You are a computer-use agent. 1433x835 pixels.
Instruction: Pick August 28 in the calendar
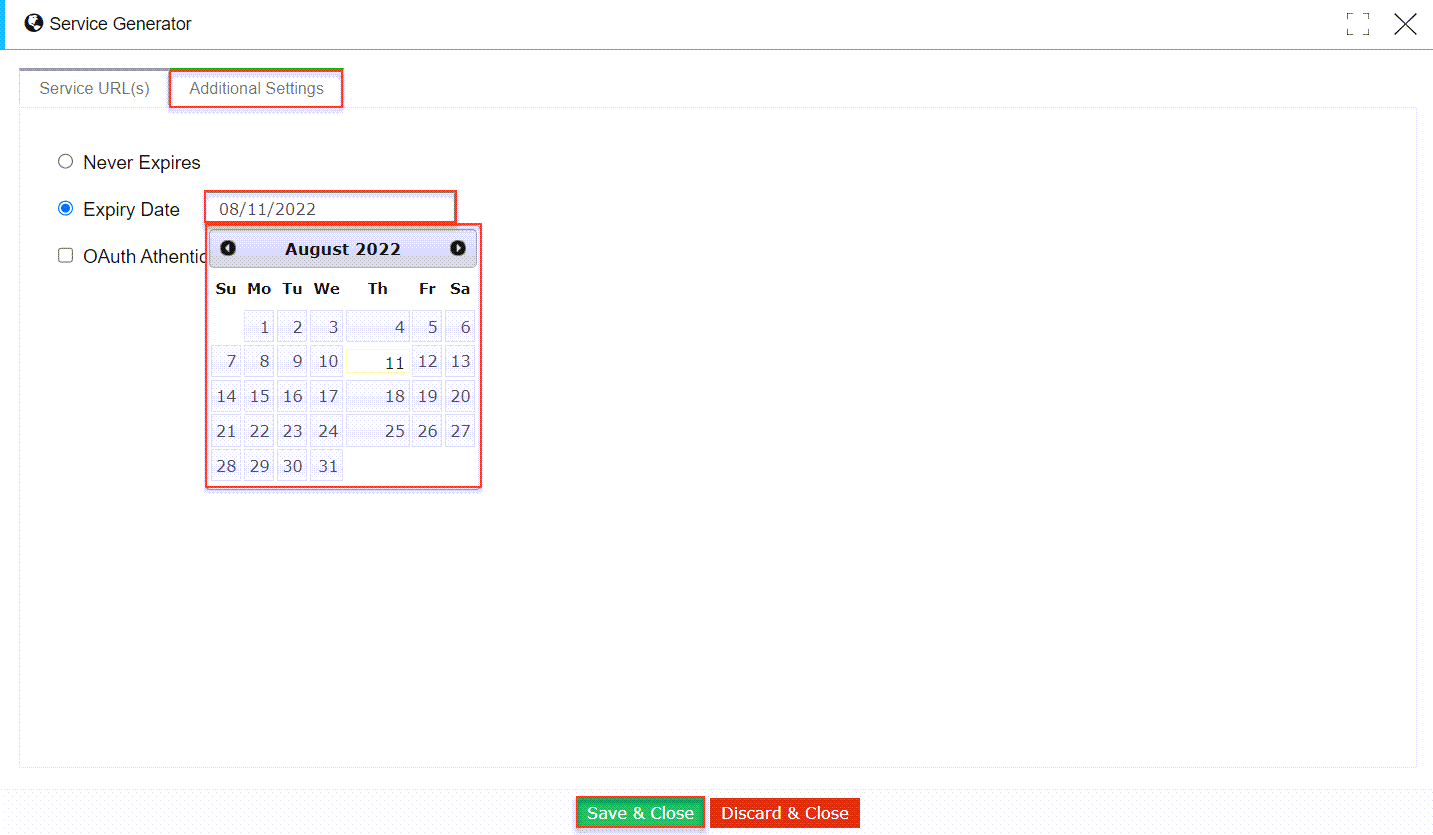click(226, 465)
